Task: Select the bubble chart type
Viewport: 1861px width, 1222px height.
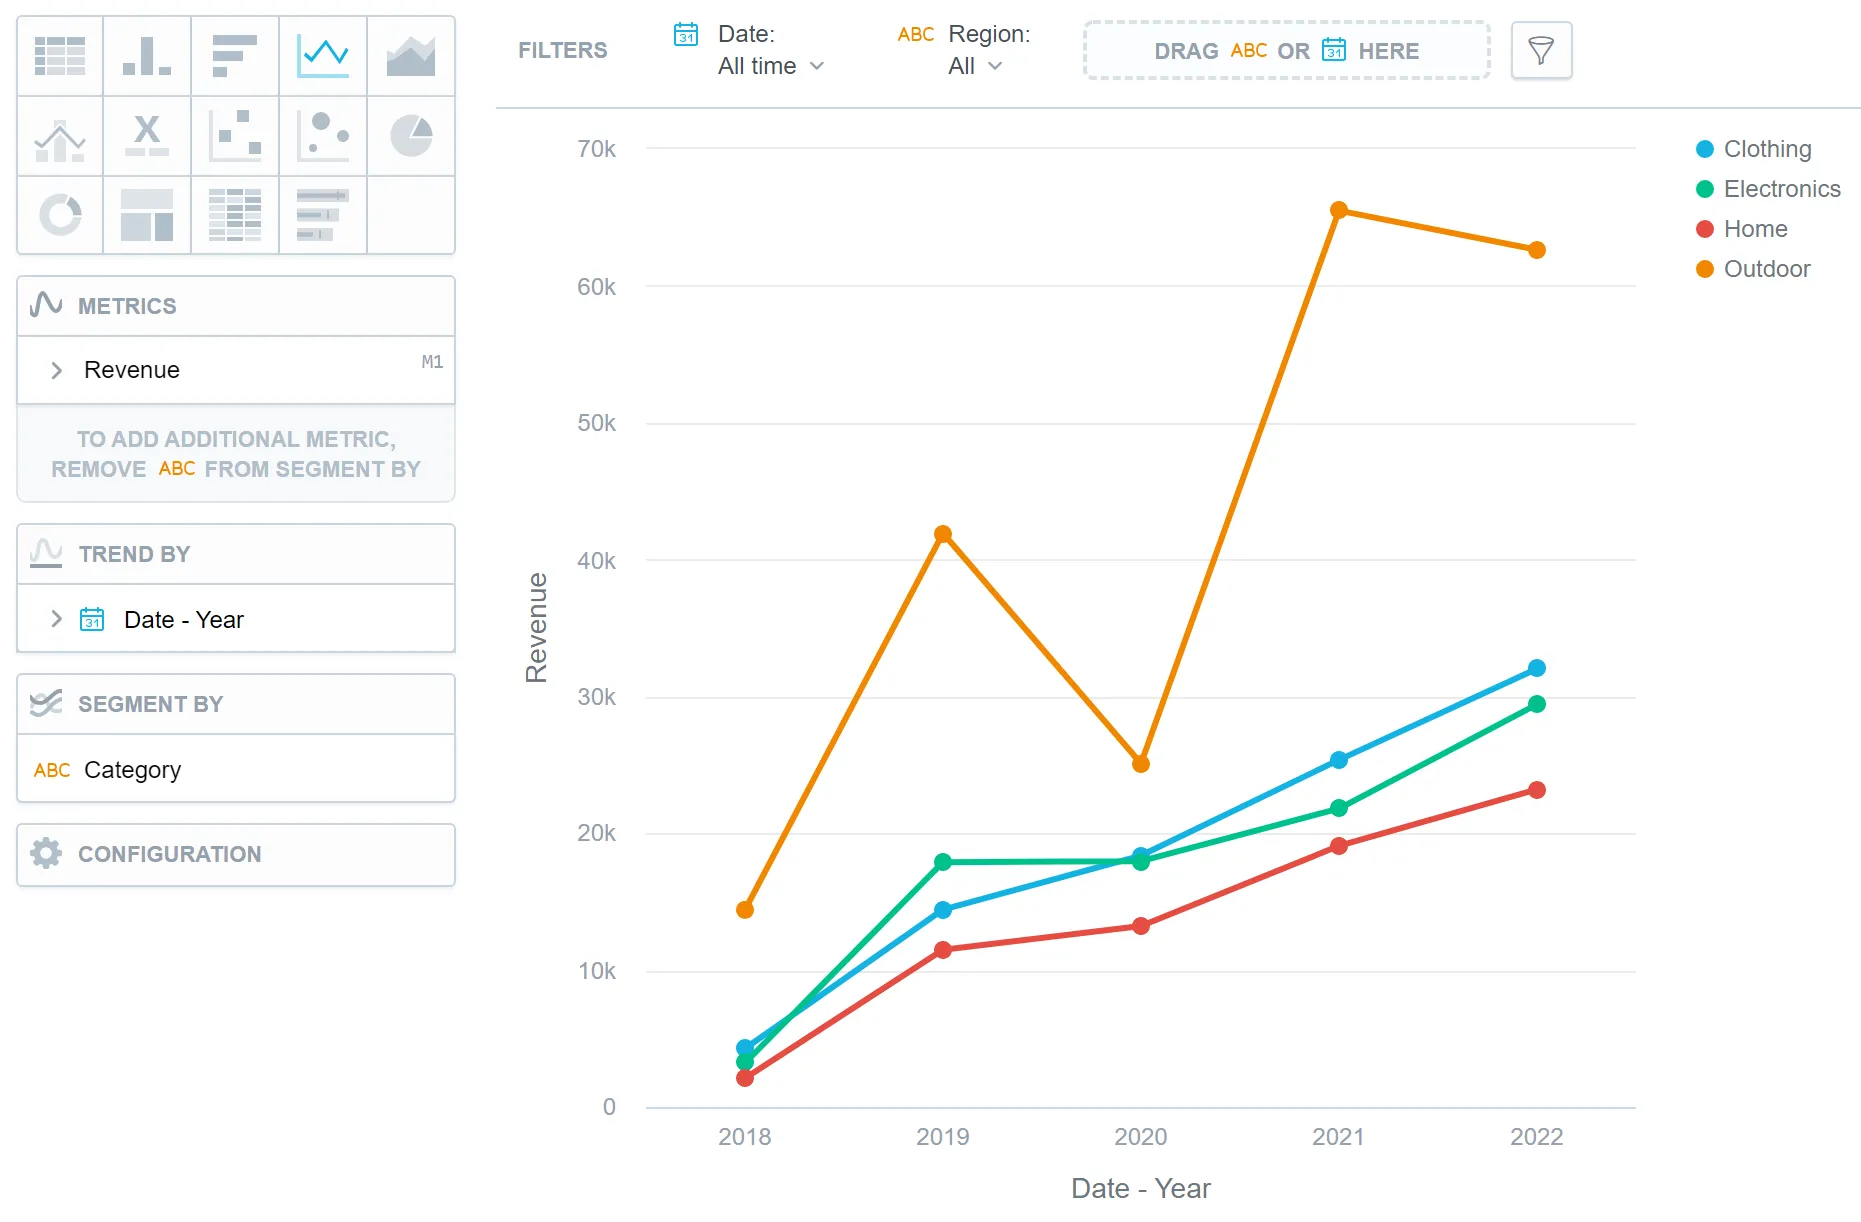Action: click(x=323, y=136)
